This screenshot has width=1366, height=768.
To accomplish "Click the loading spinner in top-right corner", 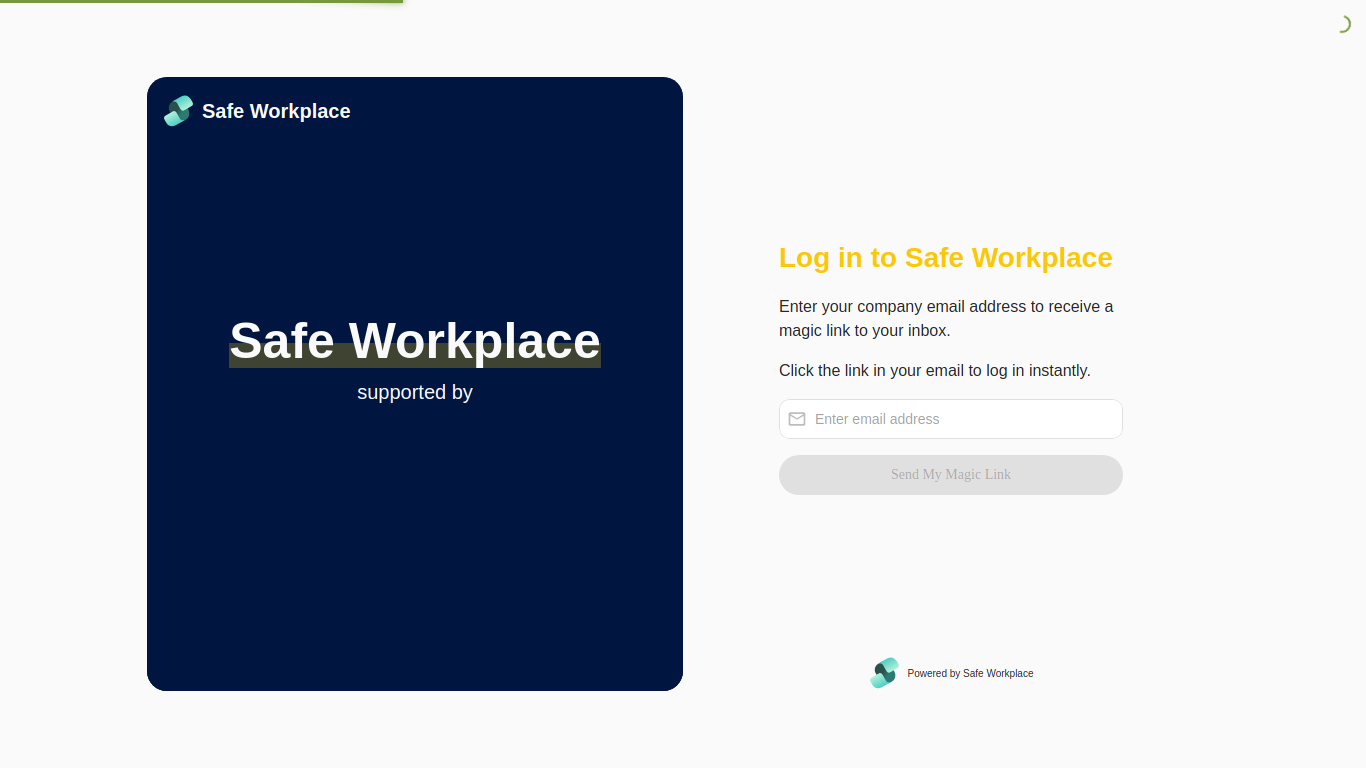I will coord(1343,25).
